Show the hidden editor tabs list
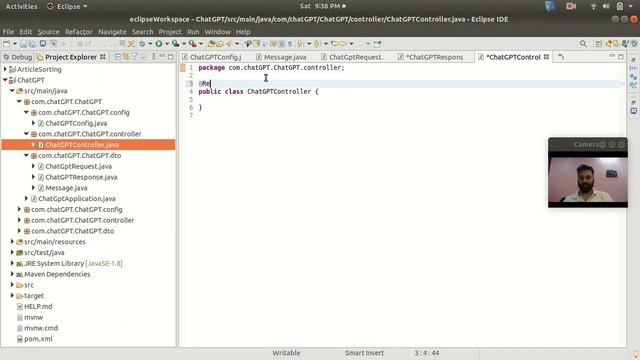 point(561,57)
